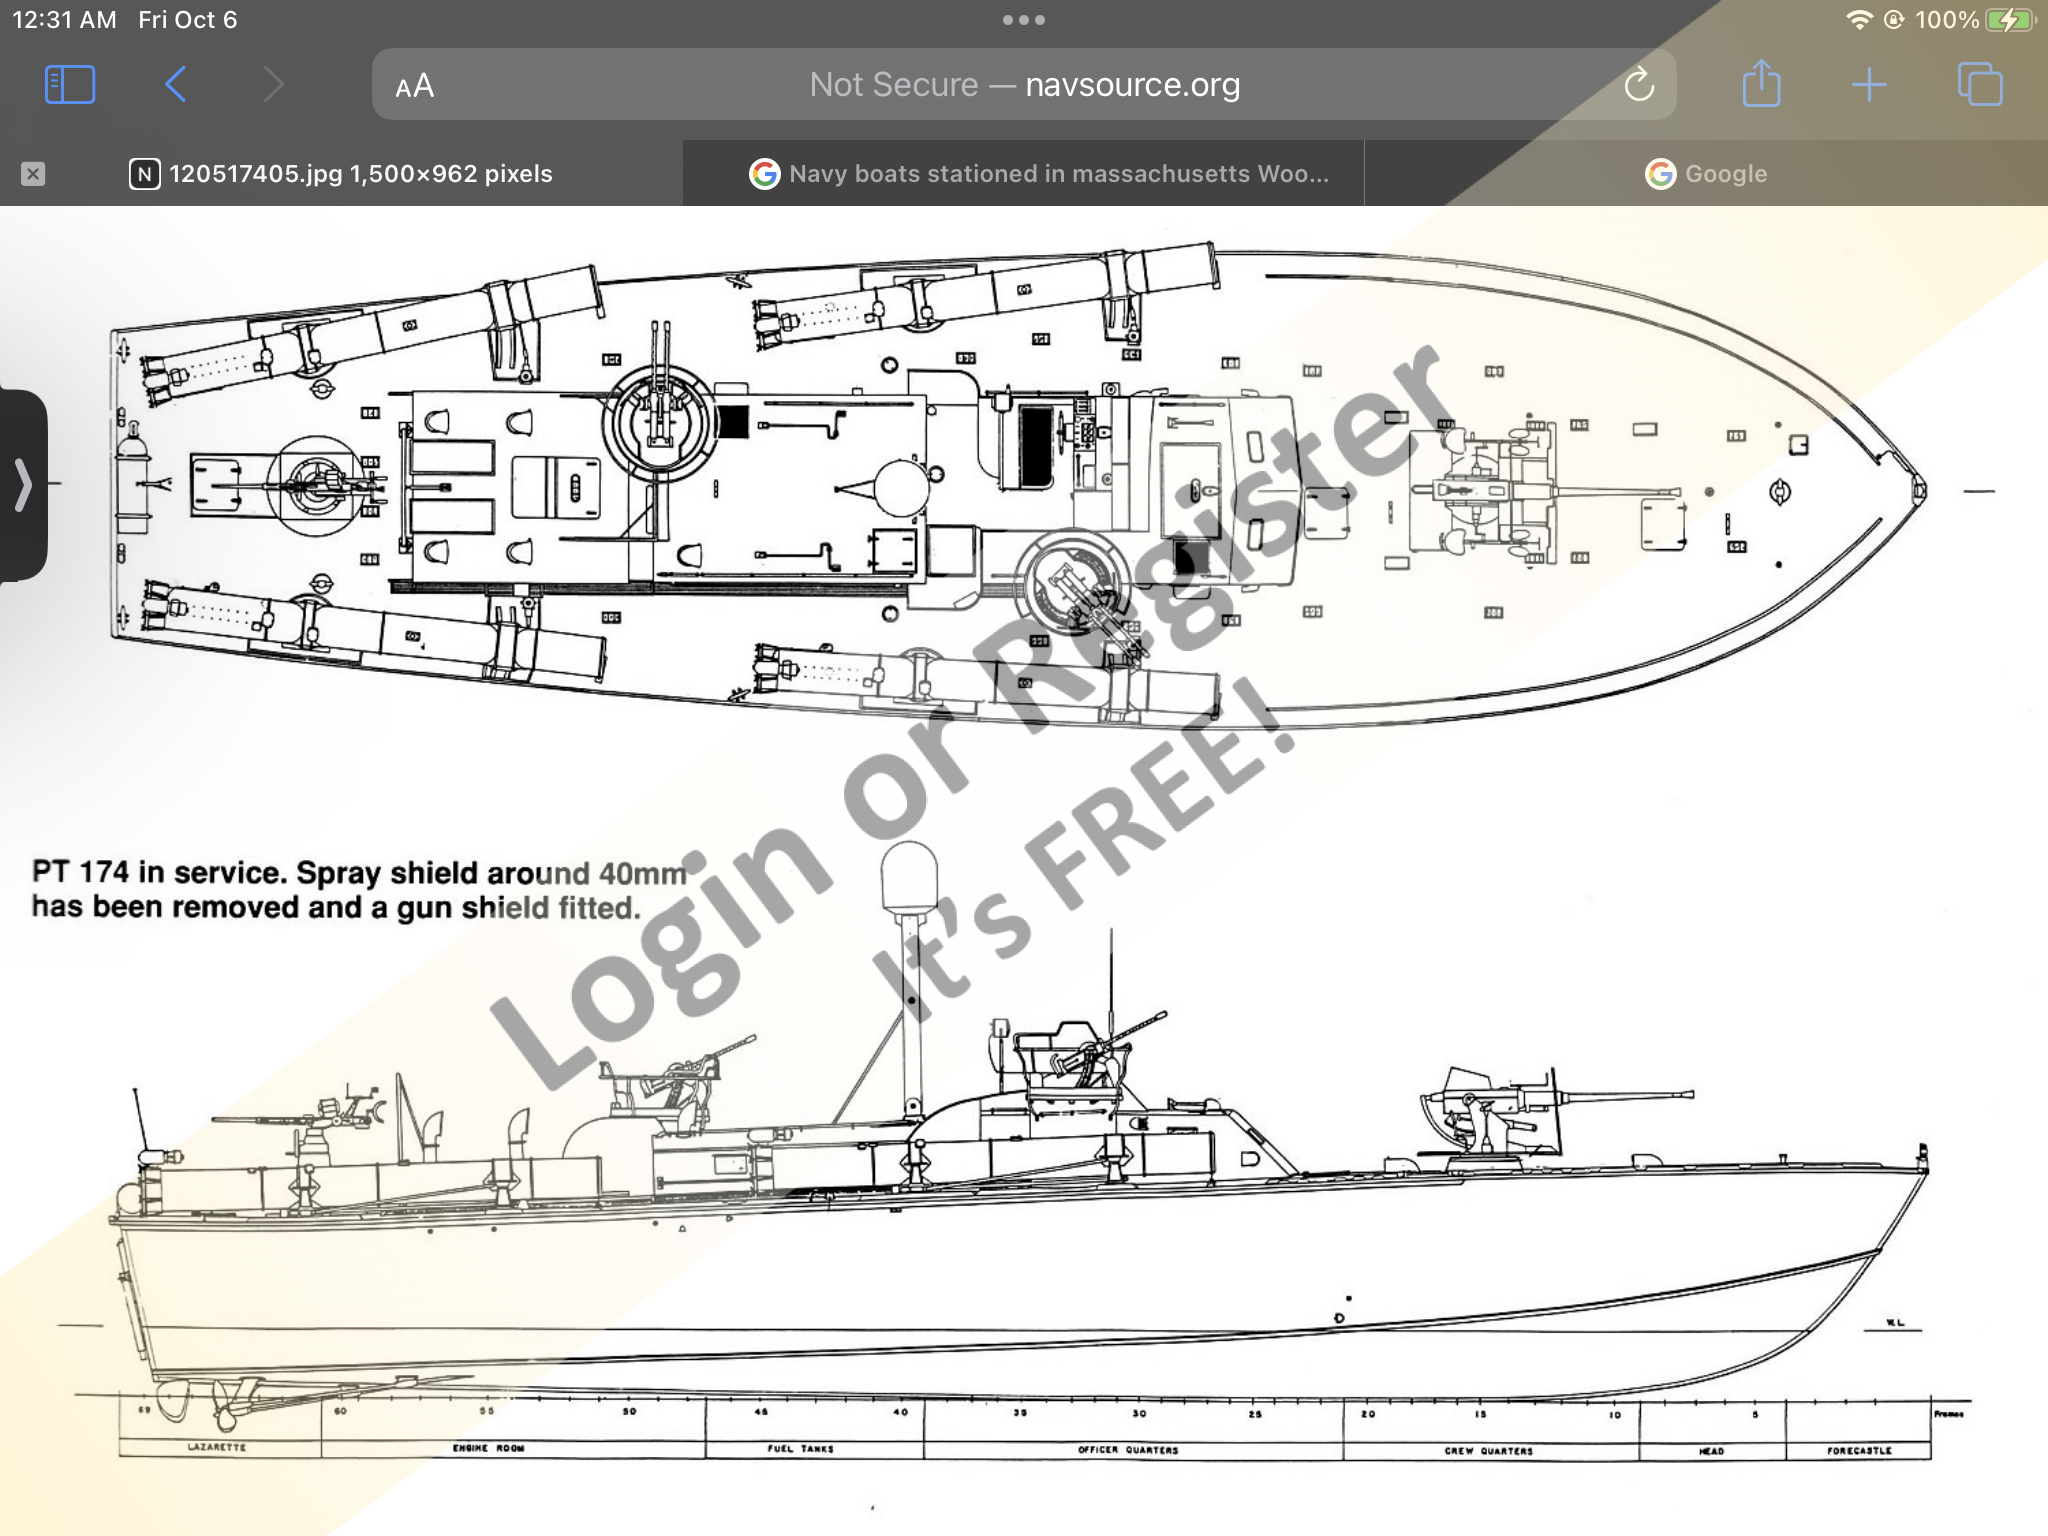The image size is (2048, 1536).
Task: Tap the Wi-Fi status icon
Action: point(1858,20)
